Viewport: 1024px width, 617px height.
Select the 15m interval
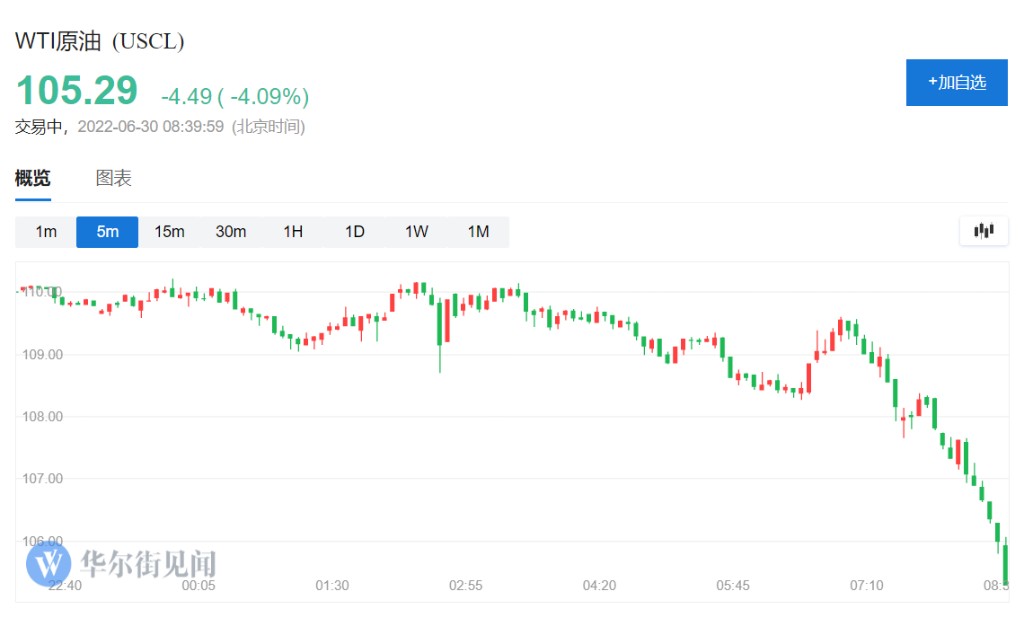169,232
